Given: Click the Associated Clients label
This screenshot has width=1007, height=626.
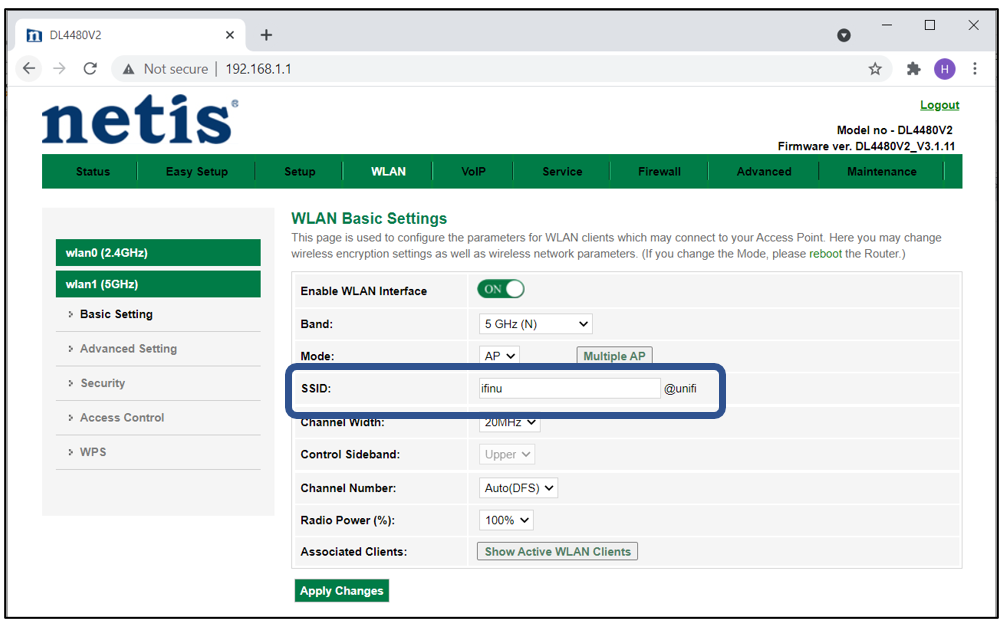Looking at the screenshot, I should coord(353,552).
